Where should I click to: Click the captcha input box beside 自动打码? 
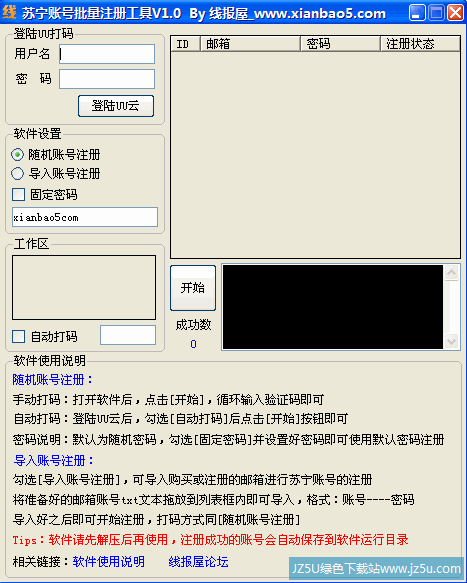click(128, 335)
